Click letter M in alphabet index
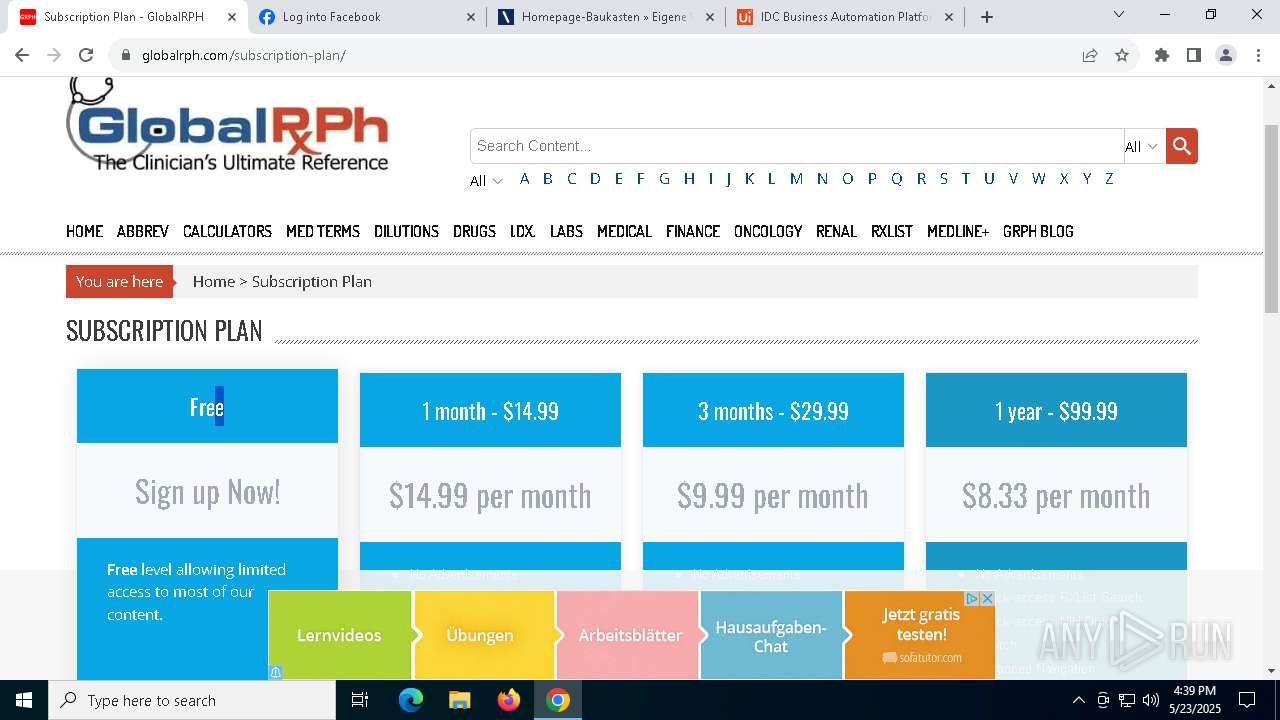The width and height of the screenshot is (1280, 720). 796,179
